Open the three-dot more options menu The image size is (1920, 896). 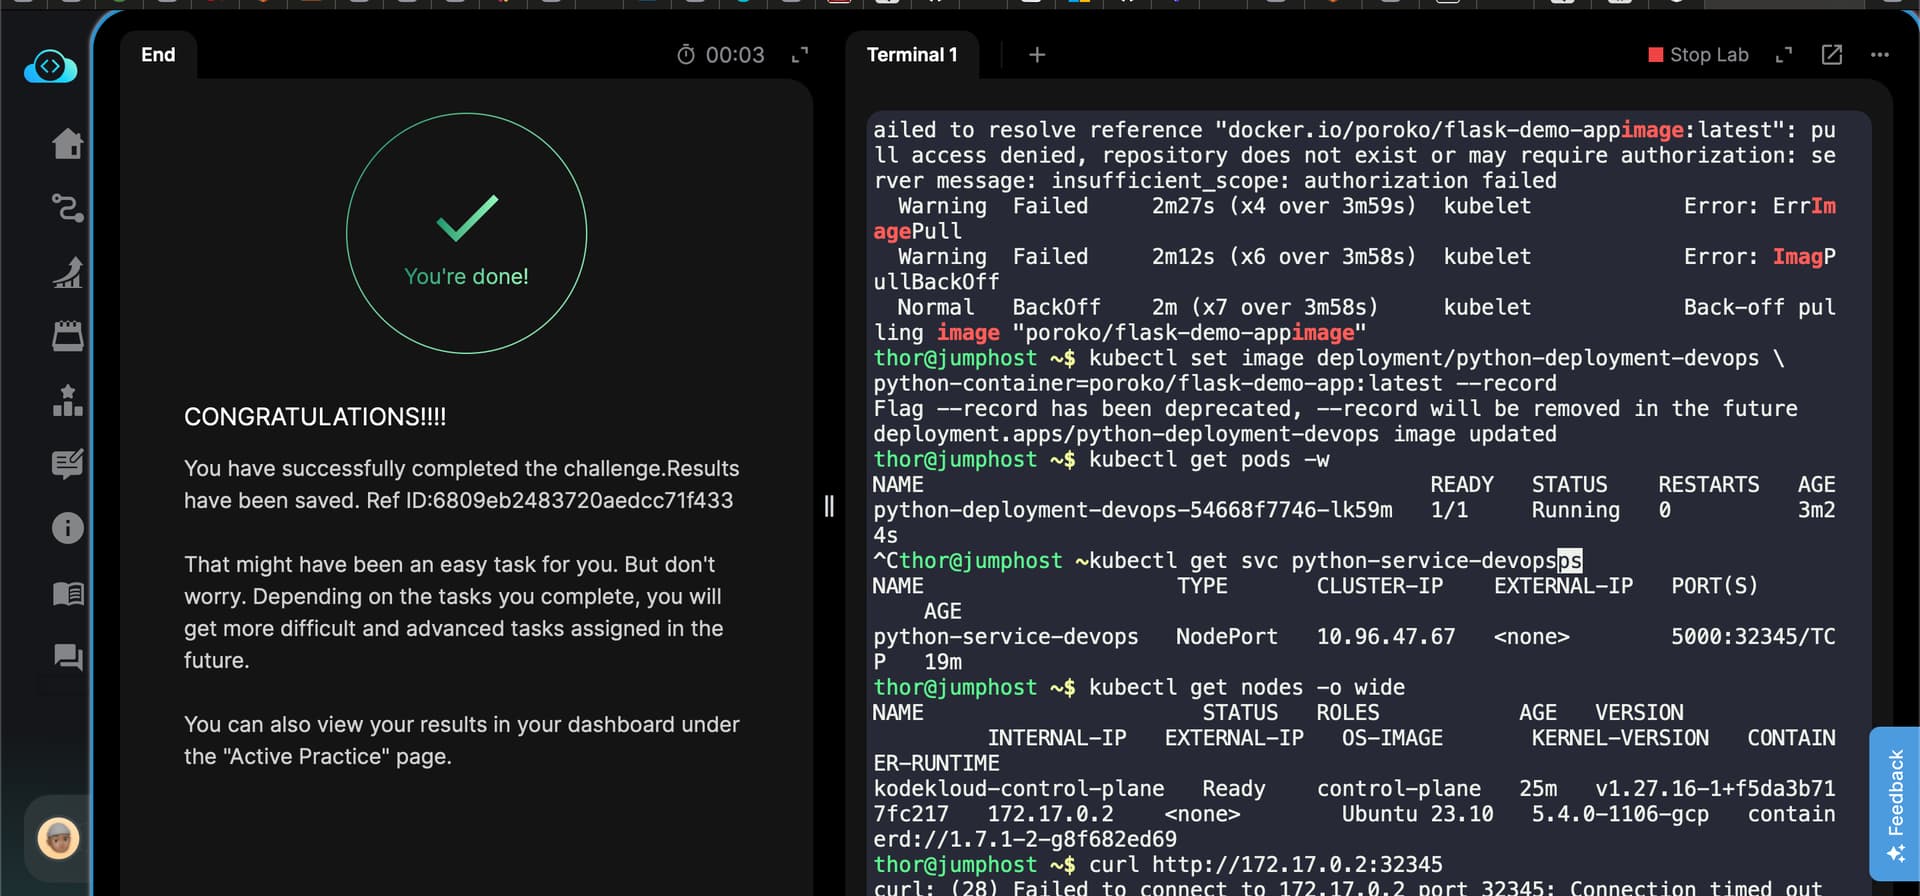click(1879, 55)
